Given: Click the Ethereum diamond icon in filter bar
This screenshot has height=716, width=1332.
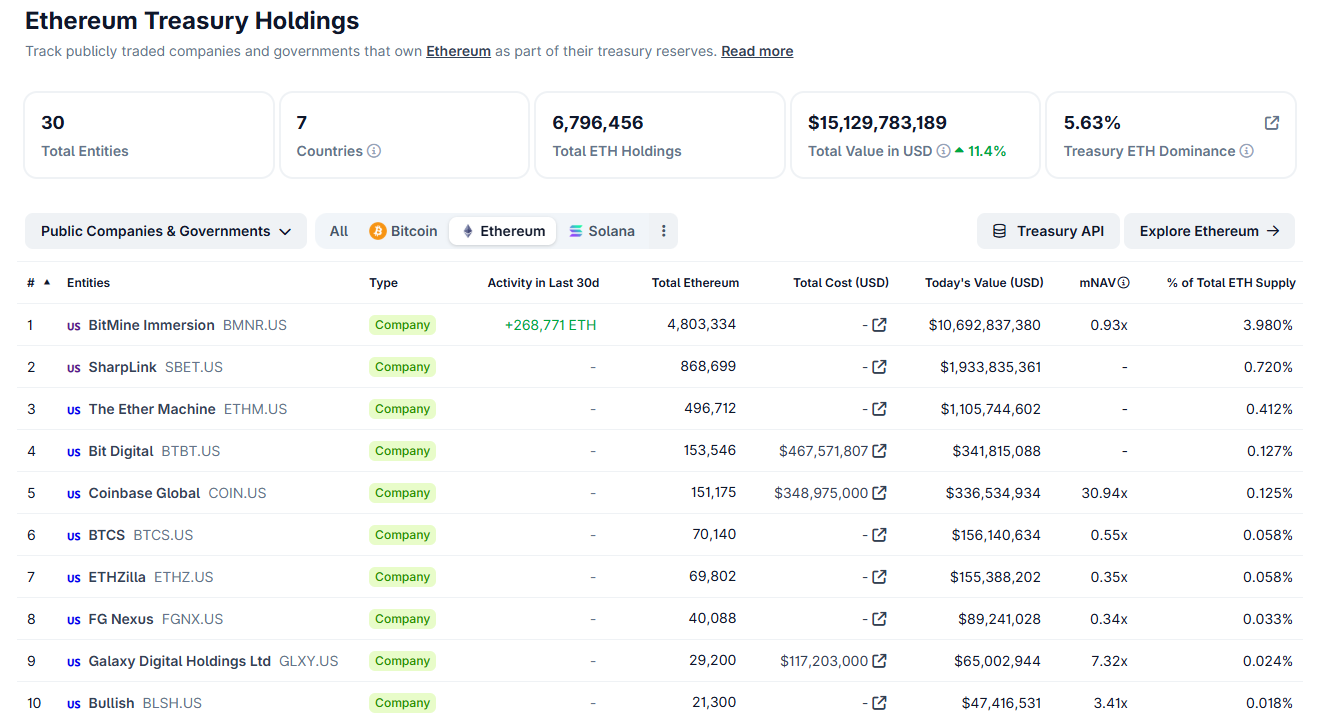Looking at the screenshot, I should (469, 230).
